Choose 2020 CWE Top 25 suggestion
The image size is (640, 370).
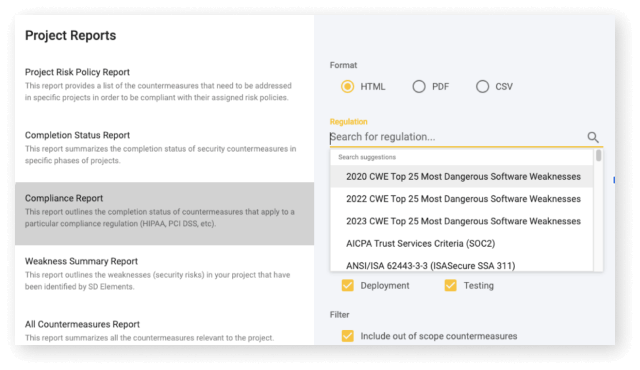462,177
